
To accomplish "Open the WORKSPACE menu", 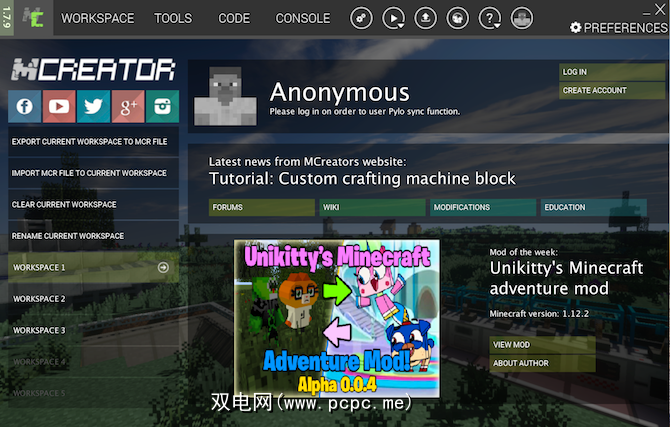I will click(97, 18).
